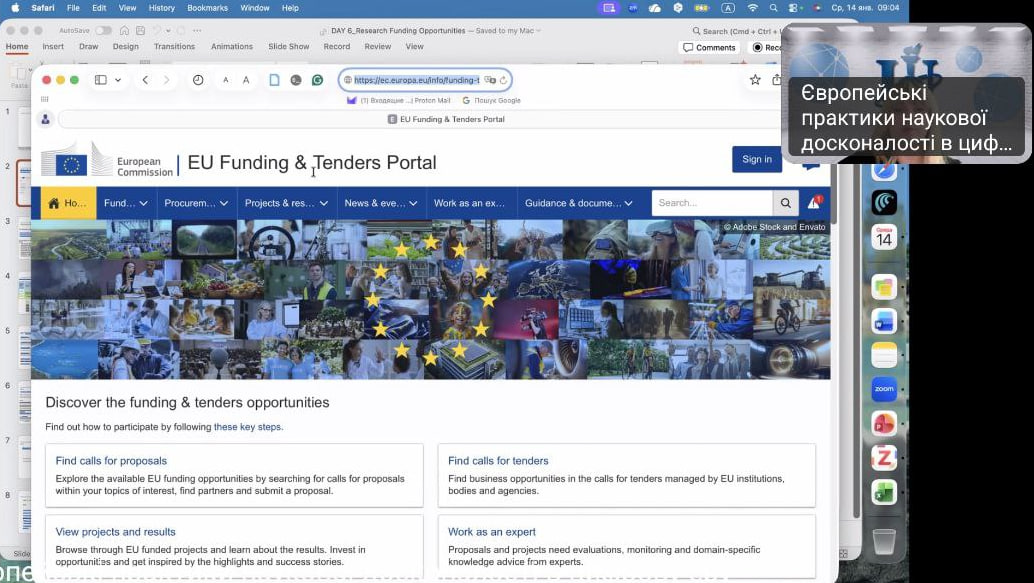Click the portal Search input field
Viewport: 1034px width, 583px height.
click(712, 203)
